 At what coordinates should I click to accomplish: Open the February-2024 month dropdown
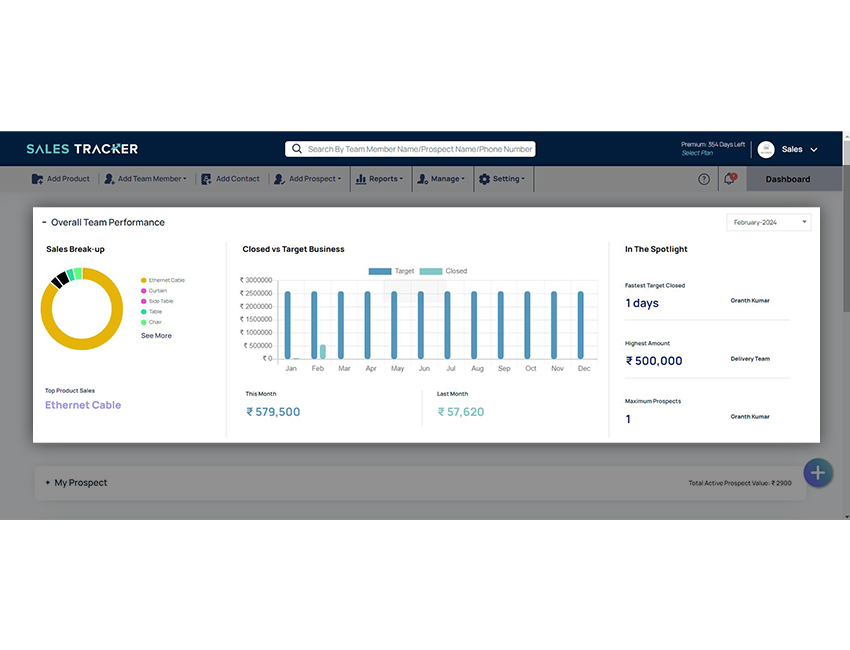click(x=768, y=222)
